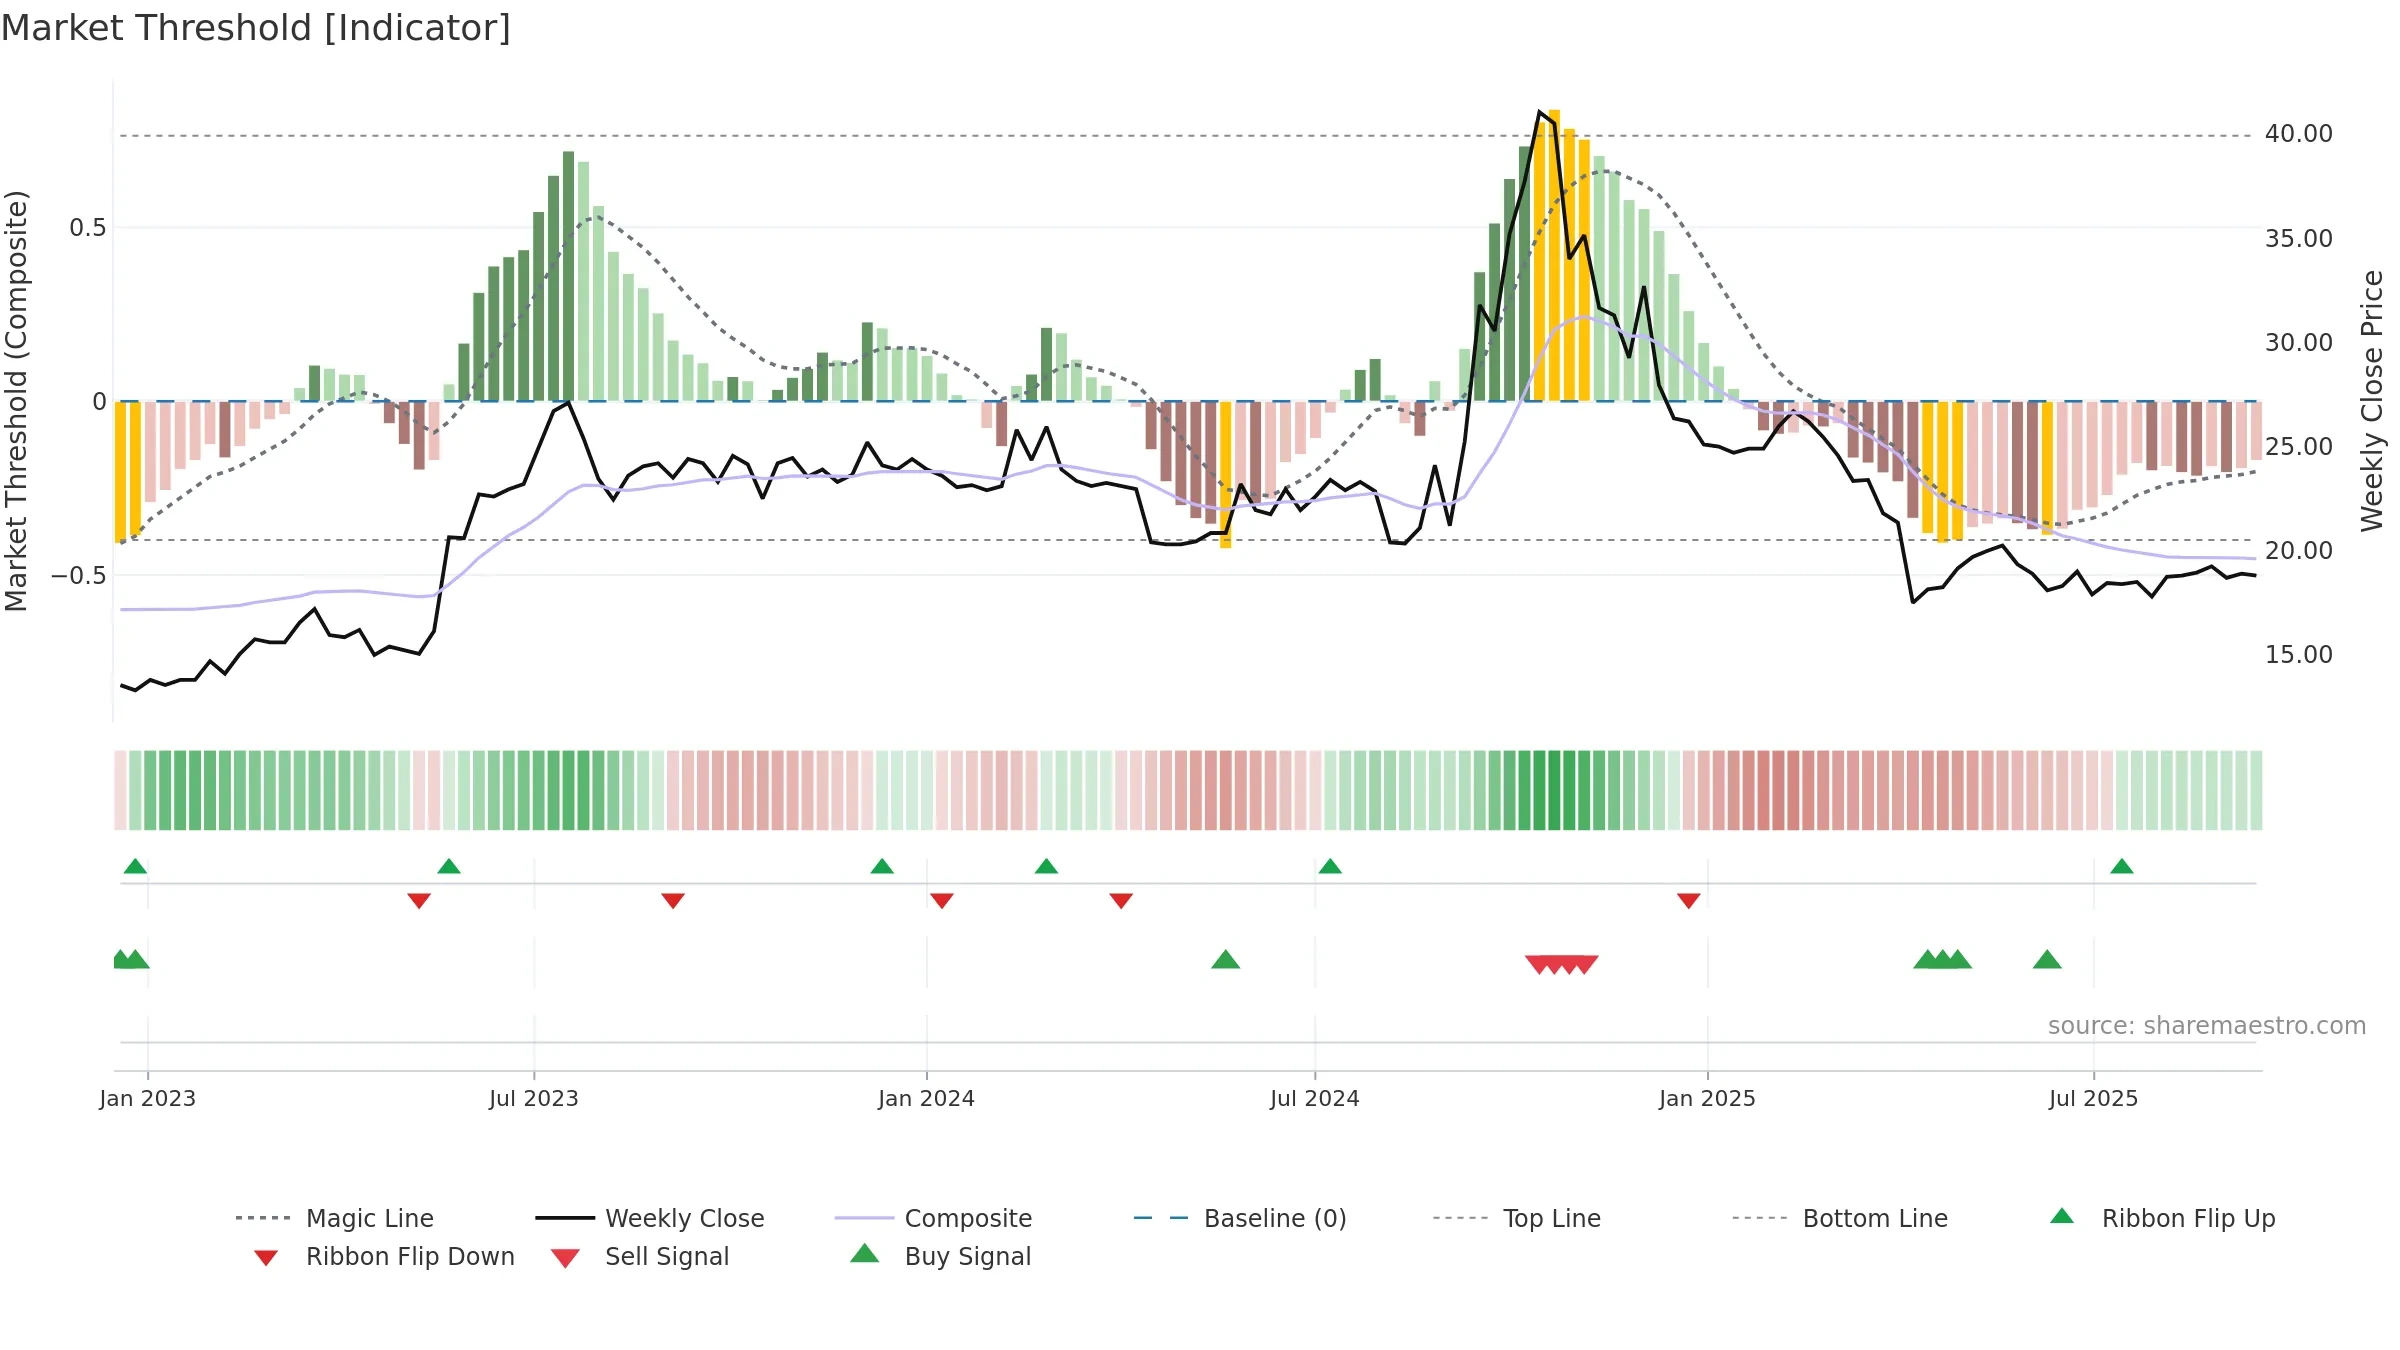Toggle the Composite legend entry
Viewport: 2400px width, 1350px height.
pyautogui.click(x=933, y=1218)
